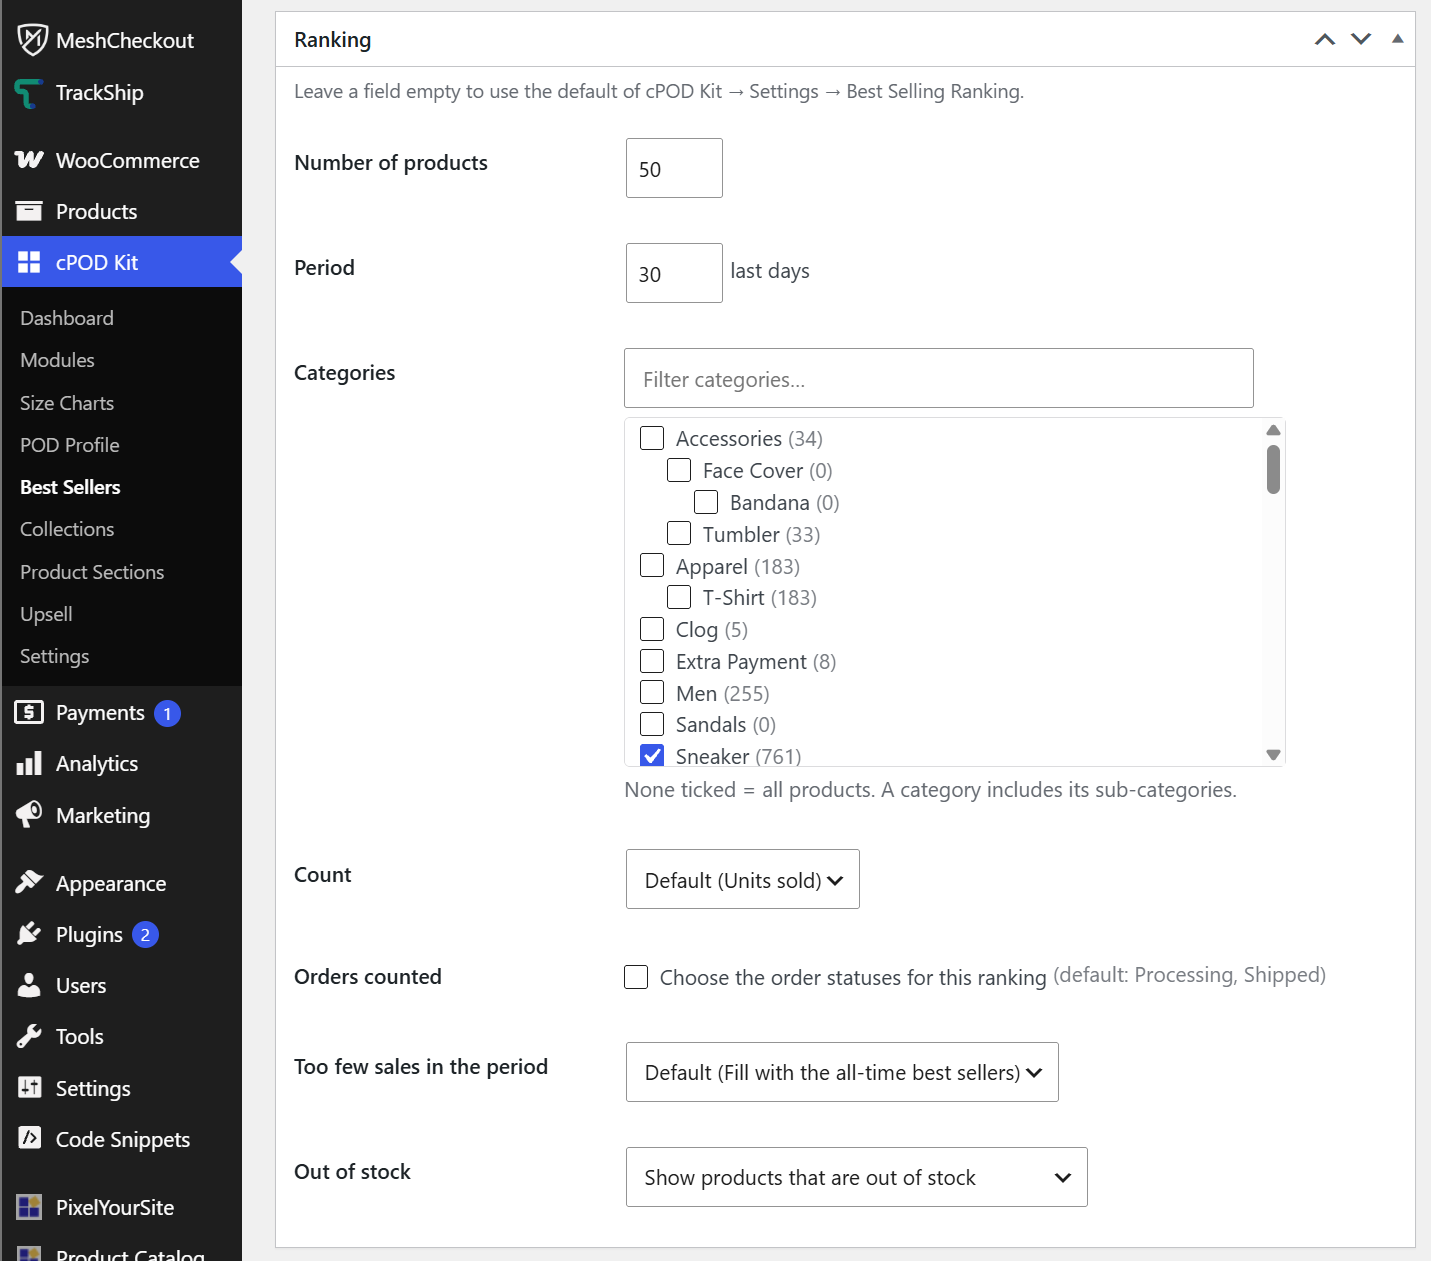
Task: Untick the Sneaker category checkbox
Action: tap(652, 756)
